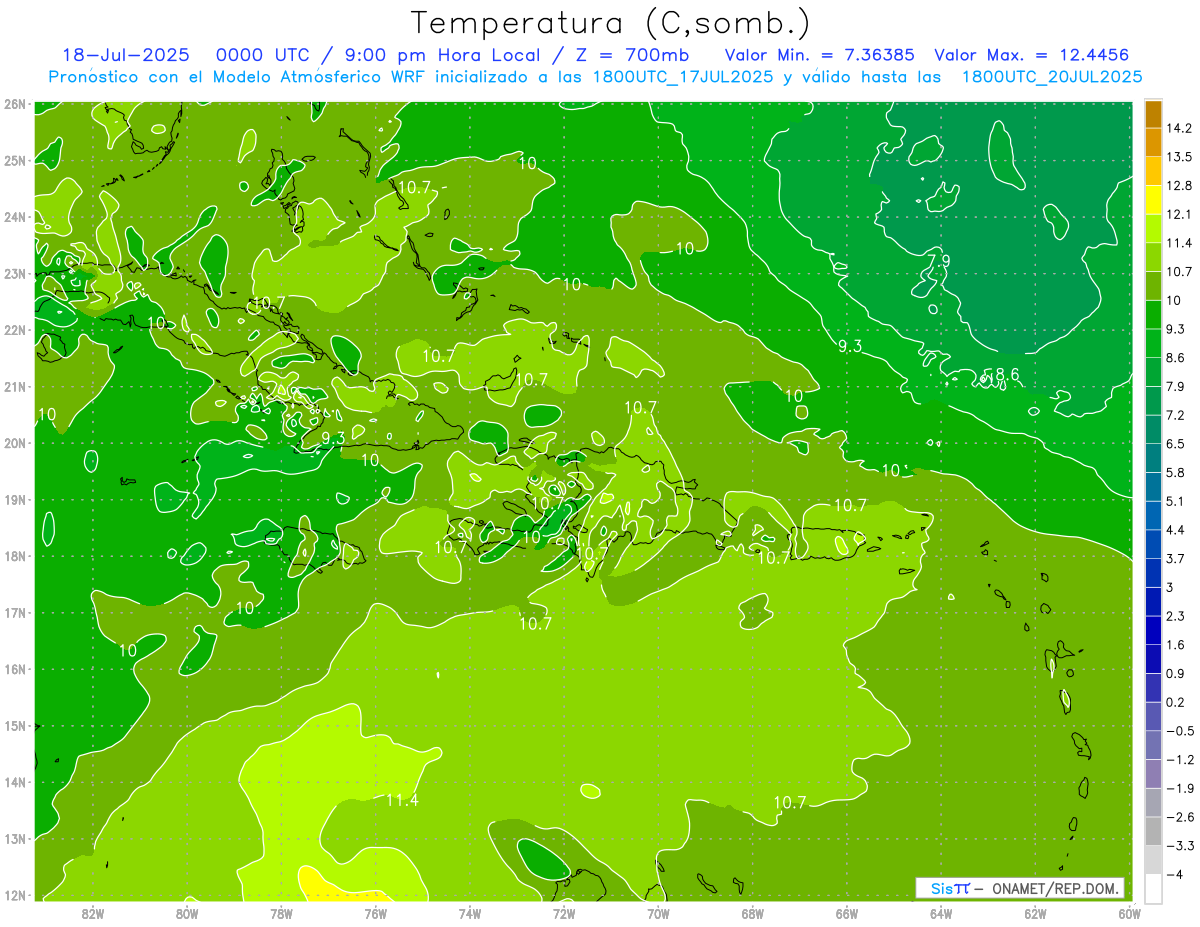Viewport: 1200px width, 927px height.
Task: Click the dark orange swatch above 14.2
Action: coord(1153,114)
